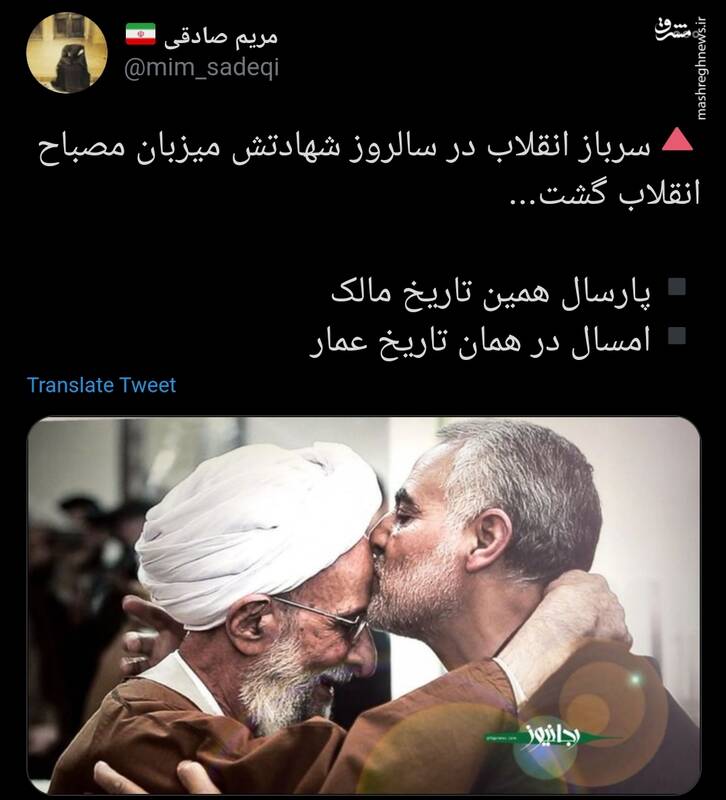Select the line امسال در همان تاریخ عمار
The width and height of the screenshot is (726, 800).
[x=480, y=342]
